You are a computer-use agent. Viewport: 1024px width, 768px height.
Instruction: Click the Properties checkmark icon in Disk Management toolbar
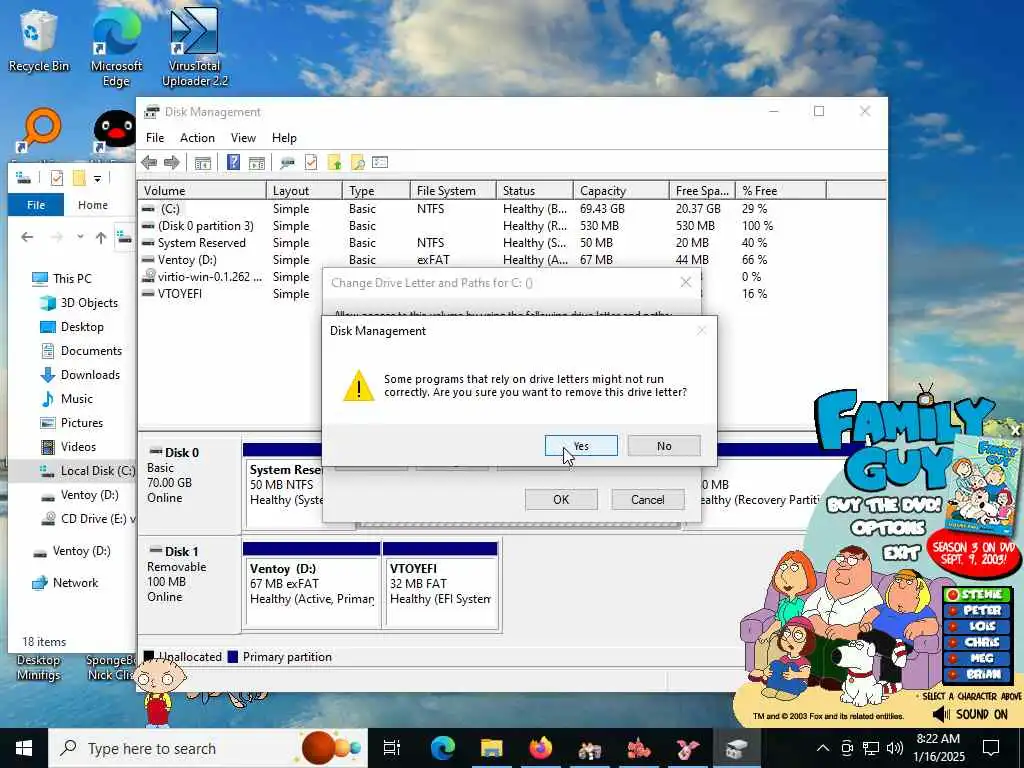coord(311,162)
